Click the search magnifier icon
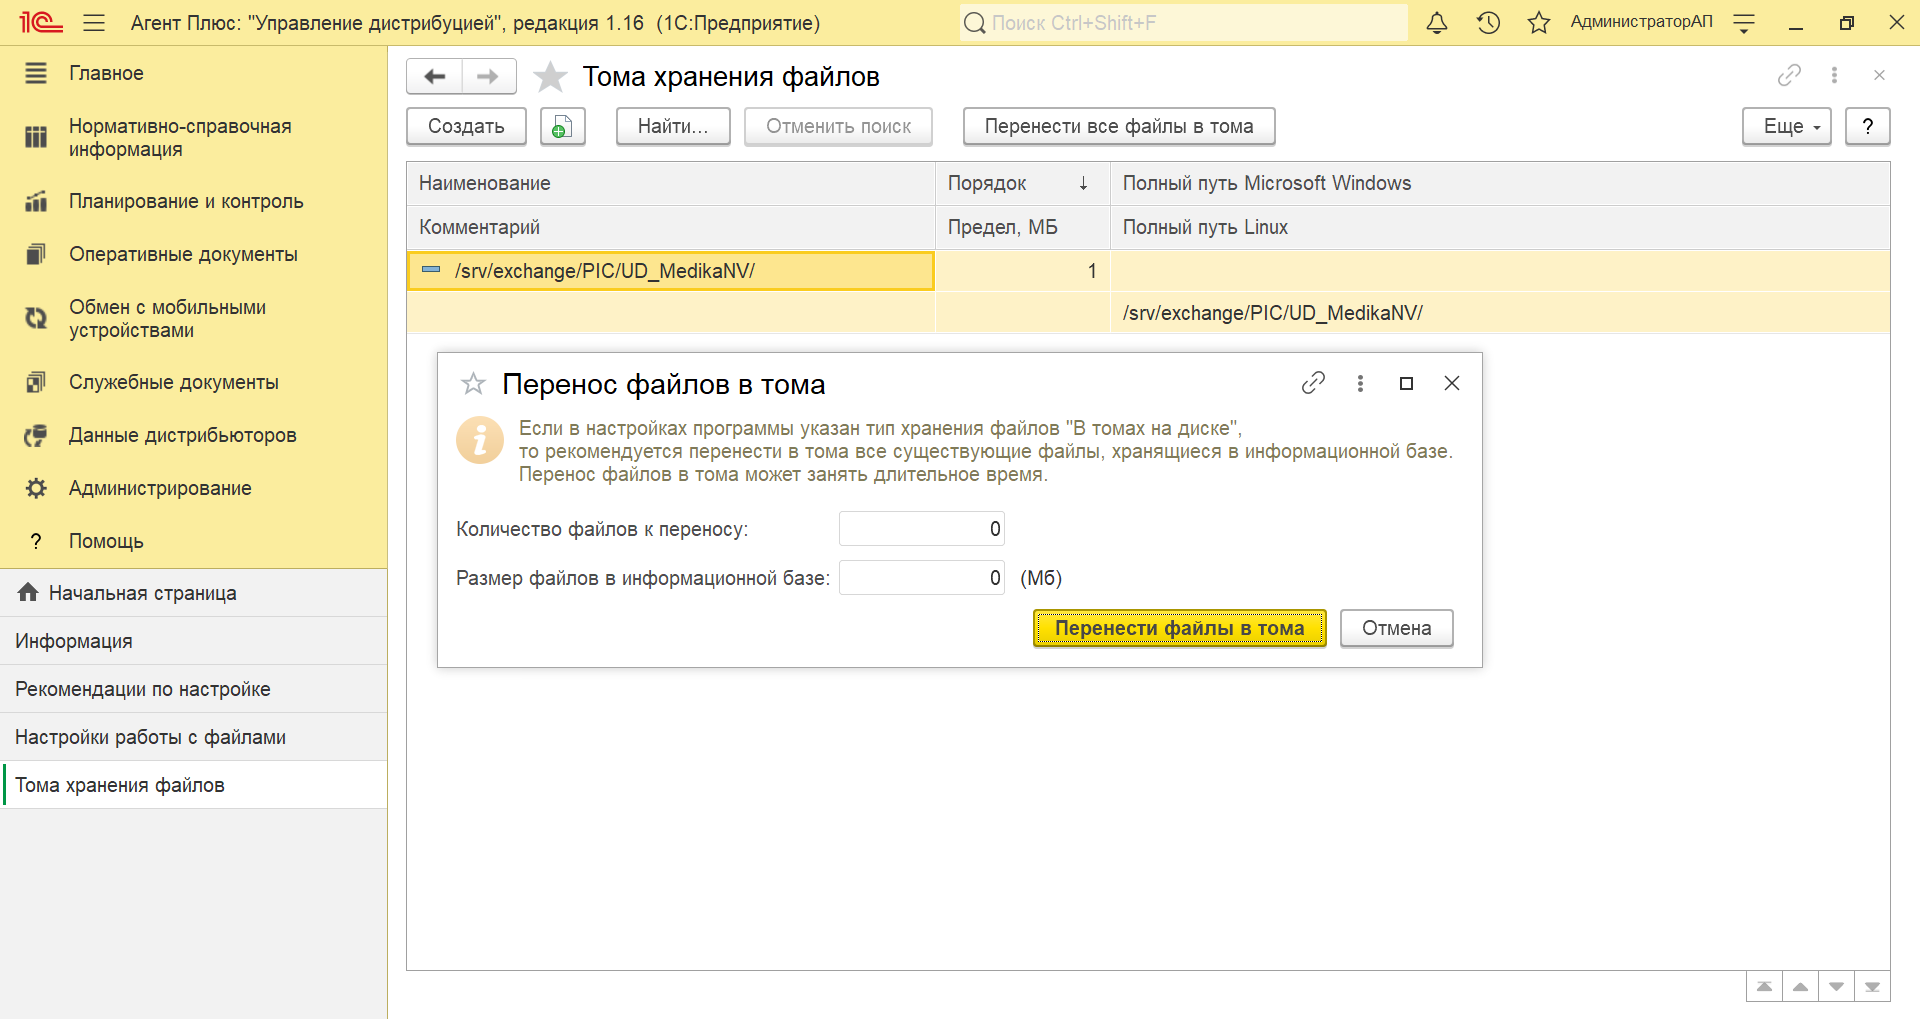Screen dimensions: 1920x1019 tap(974, 22)
